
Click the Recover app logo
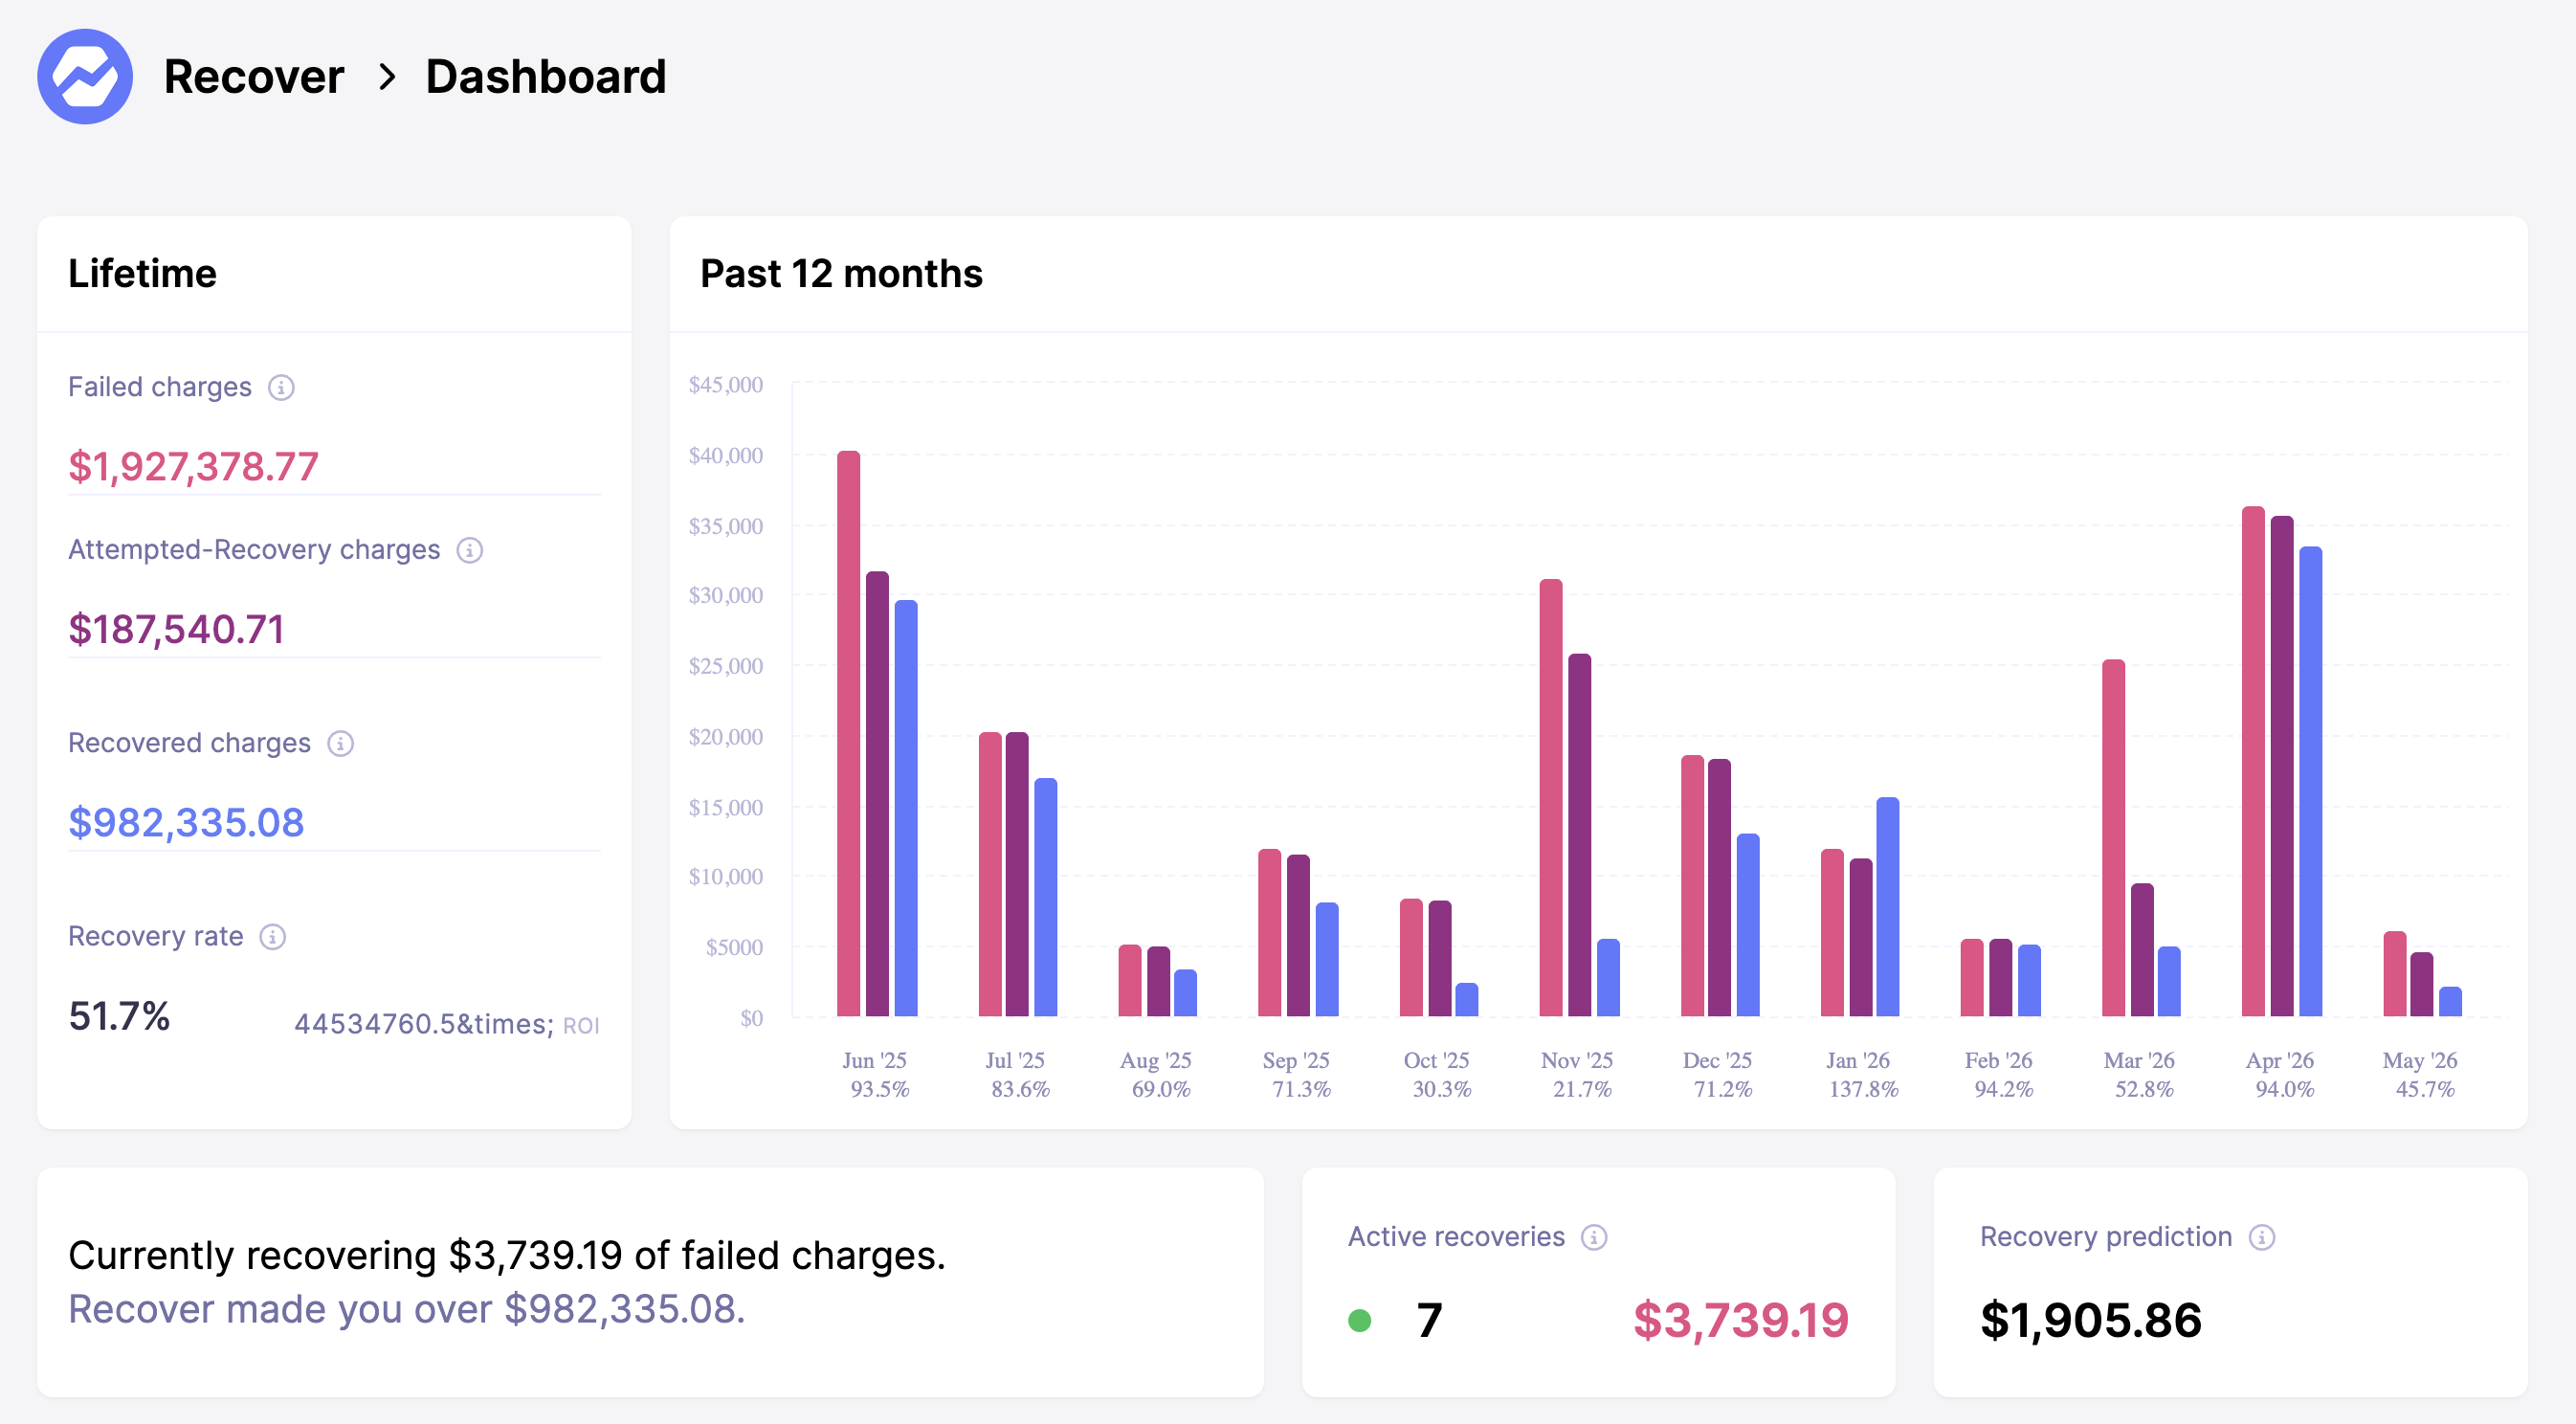point(85,76)
